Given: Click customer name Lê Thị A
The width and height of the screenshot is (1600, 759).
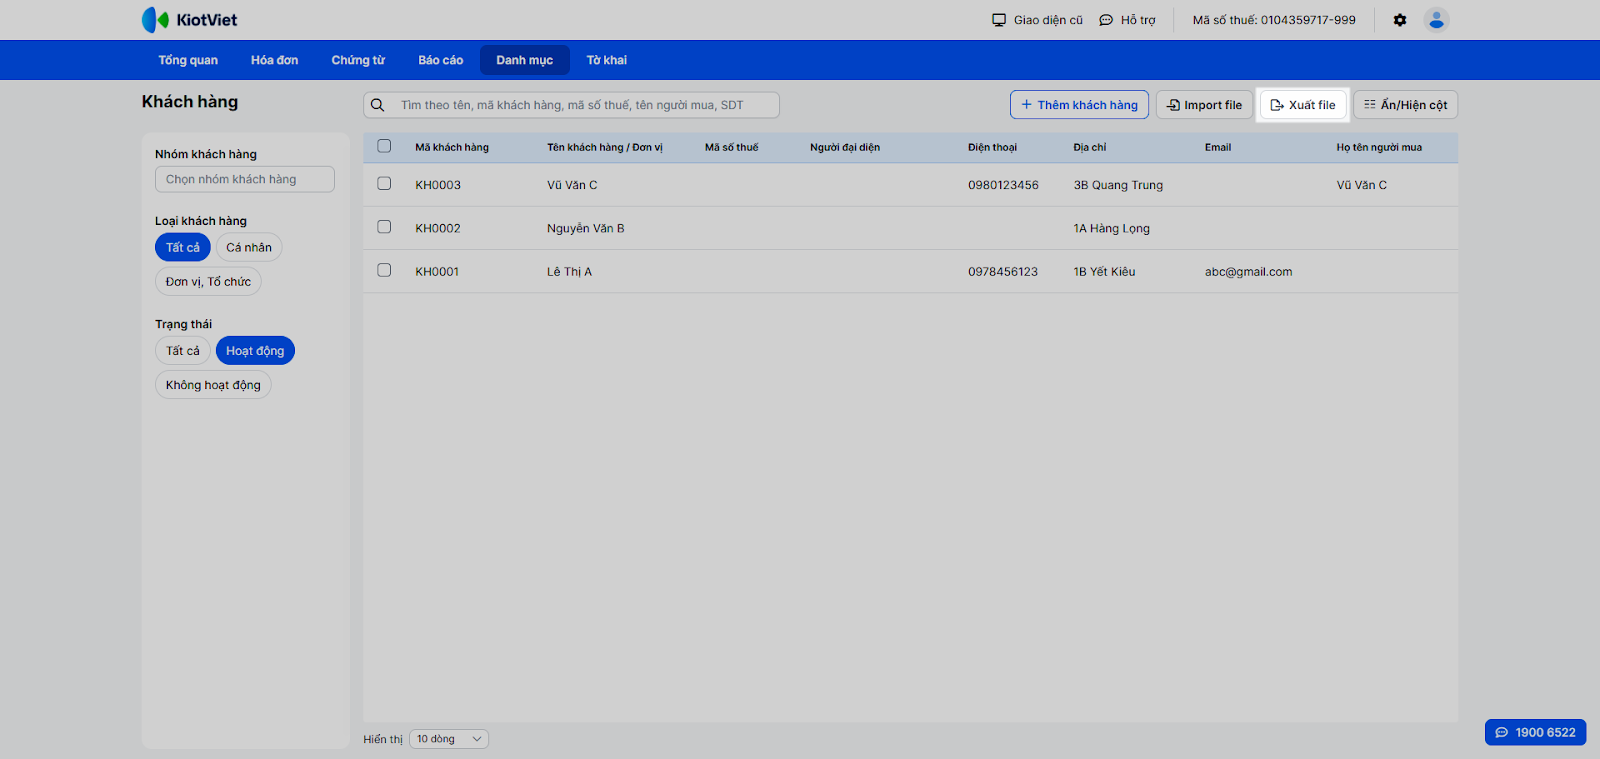Looking at the screenshot, I should click(x=569, y=271).
